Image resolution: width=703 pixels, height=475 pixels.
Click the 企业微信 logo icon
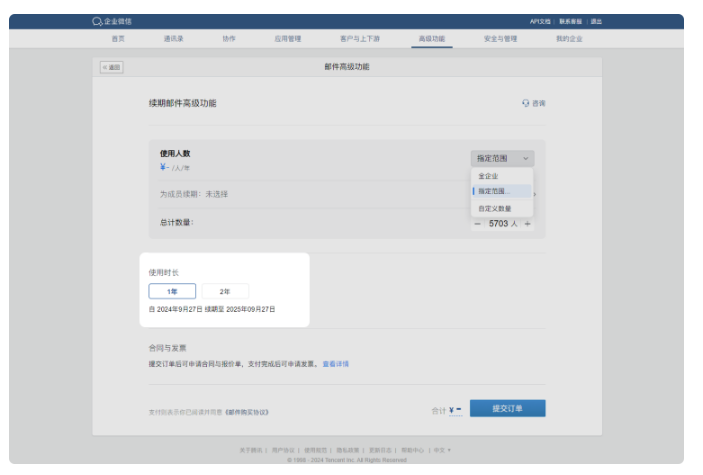click(x=97, y=21)
